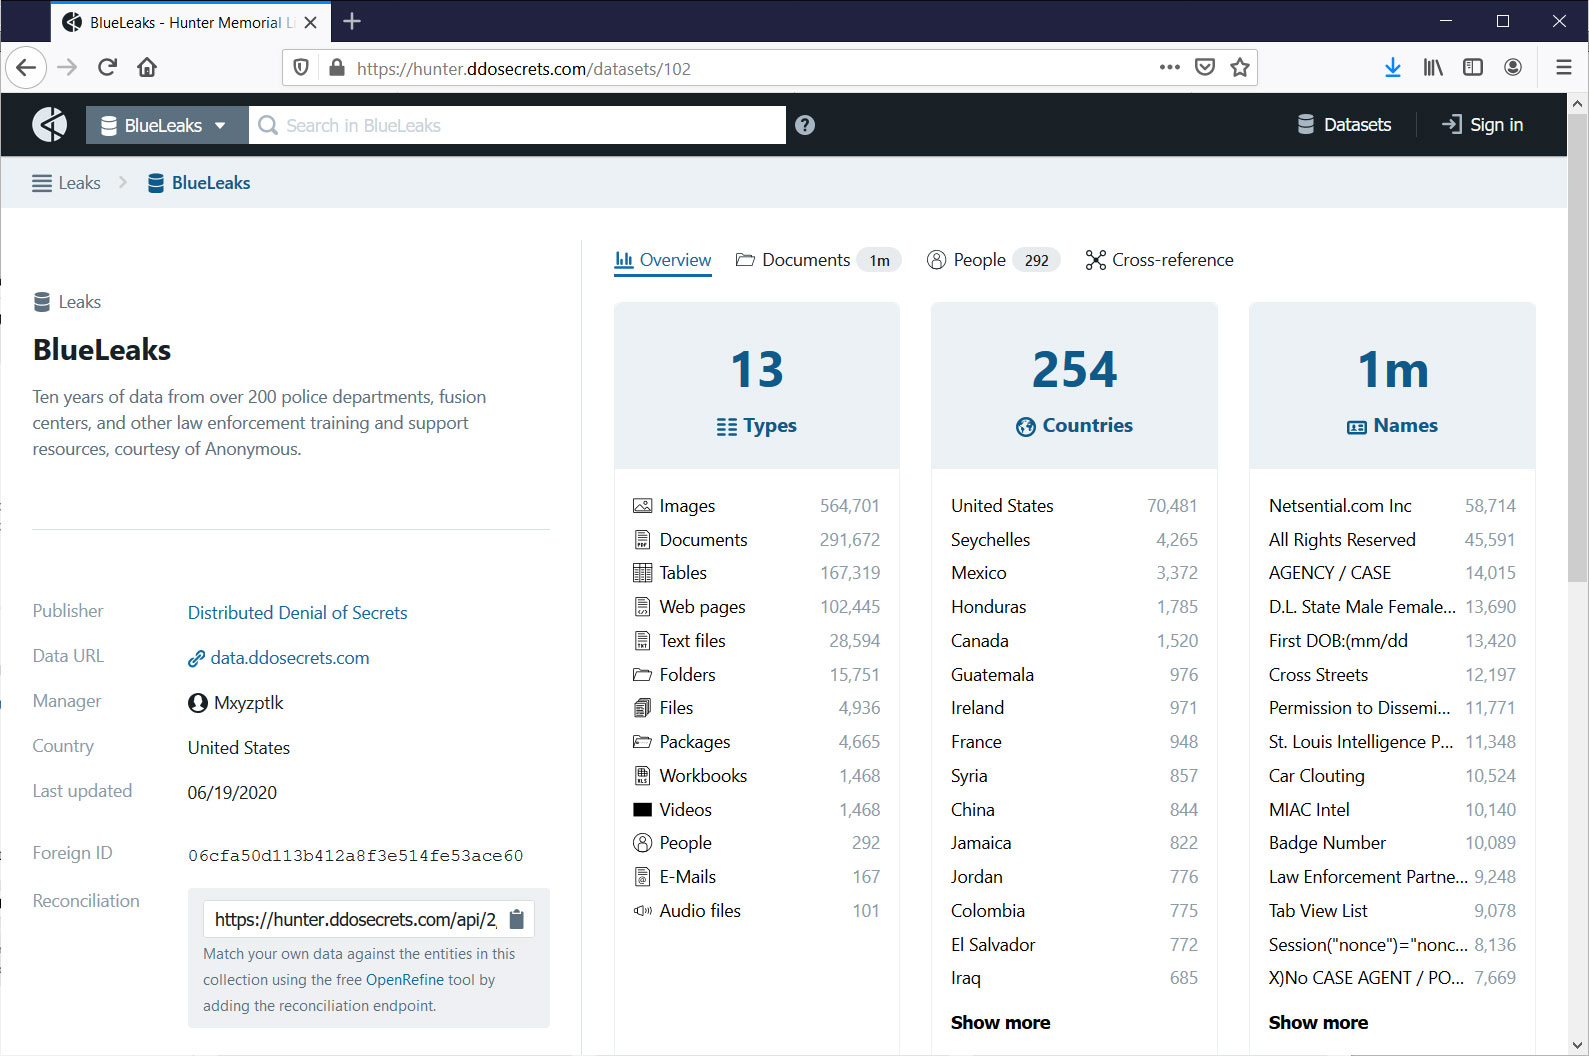This screenshot has height=1056, width=1589.
Task: Bookmark this page with star icon
Action: click(1240, 67)
